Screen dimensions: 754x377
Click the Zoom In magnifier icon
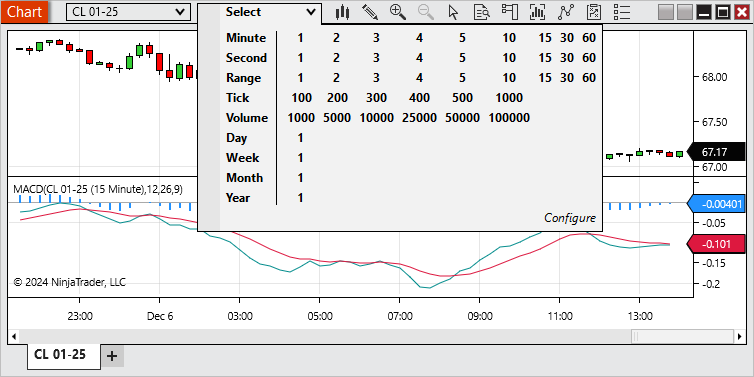(398, 12)
